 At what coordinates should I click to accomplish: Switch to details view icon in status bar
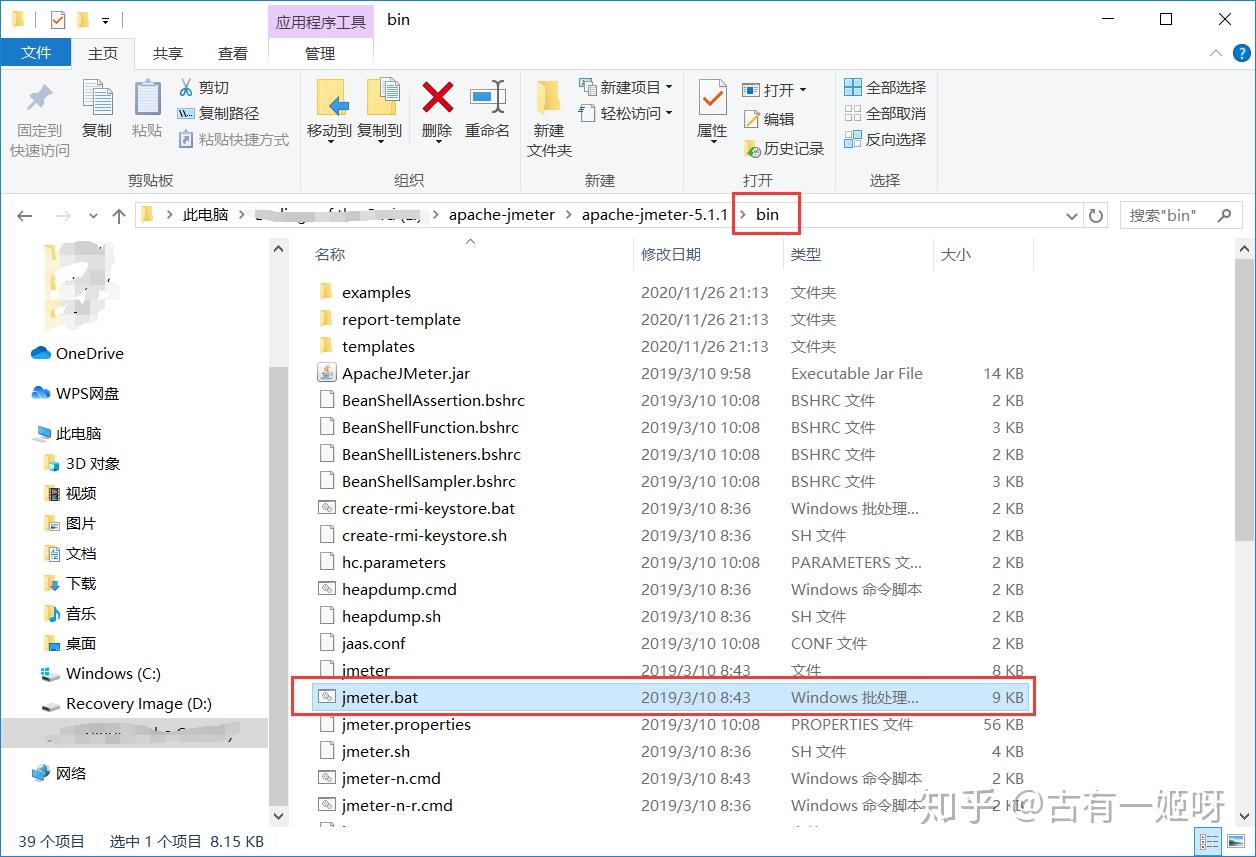(1208, 841)
